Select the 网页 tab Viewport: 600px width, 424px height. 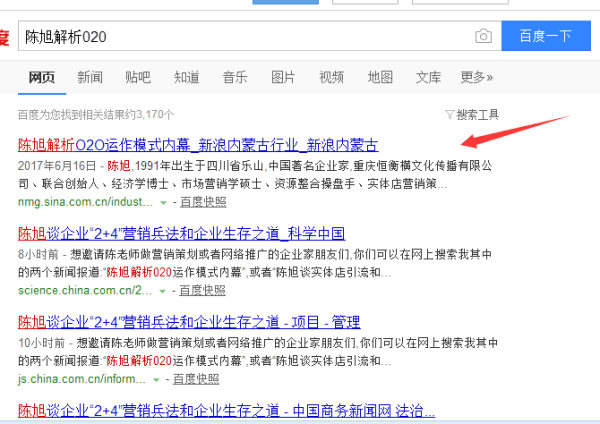(x=42, y=77)
